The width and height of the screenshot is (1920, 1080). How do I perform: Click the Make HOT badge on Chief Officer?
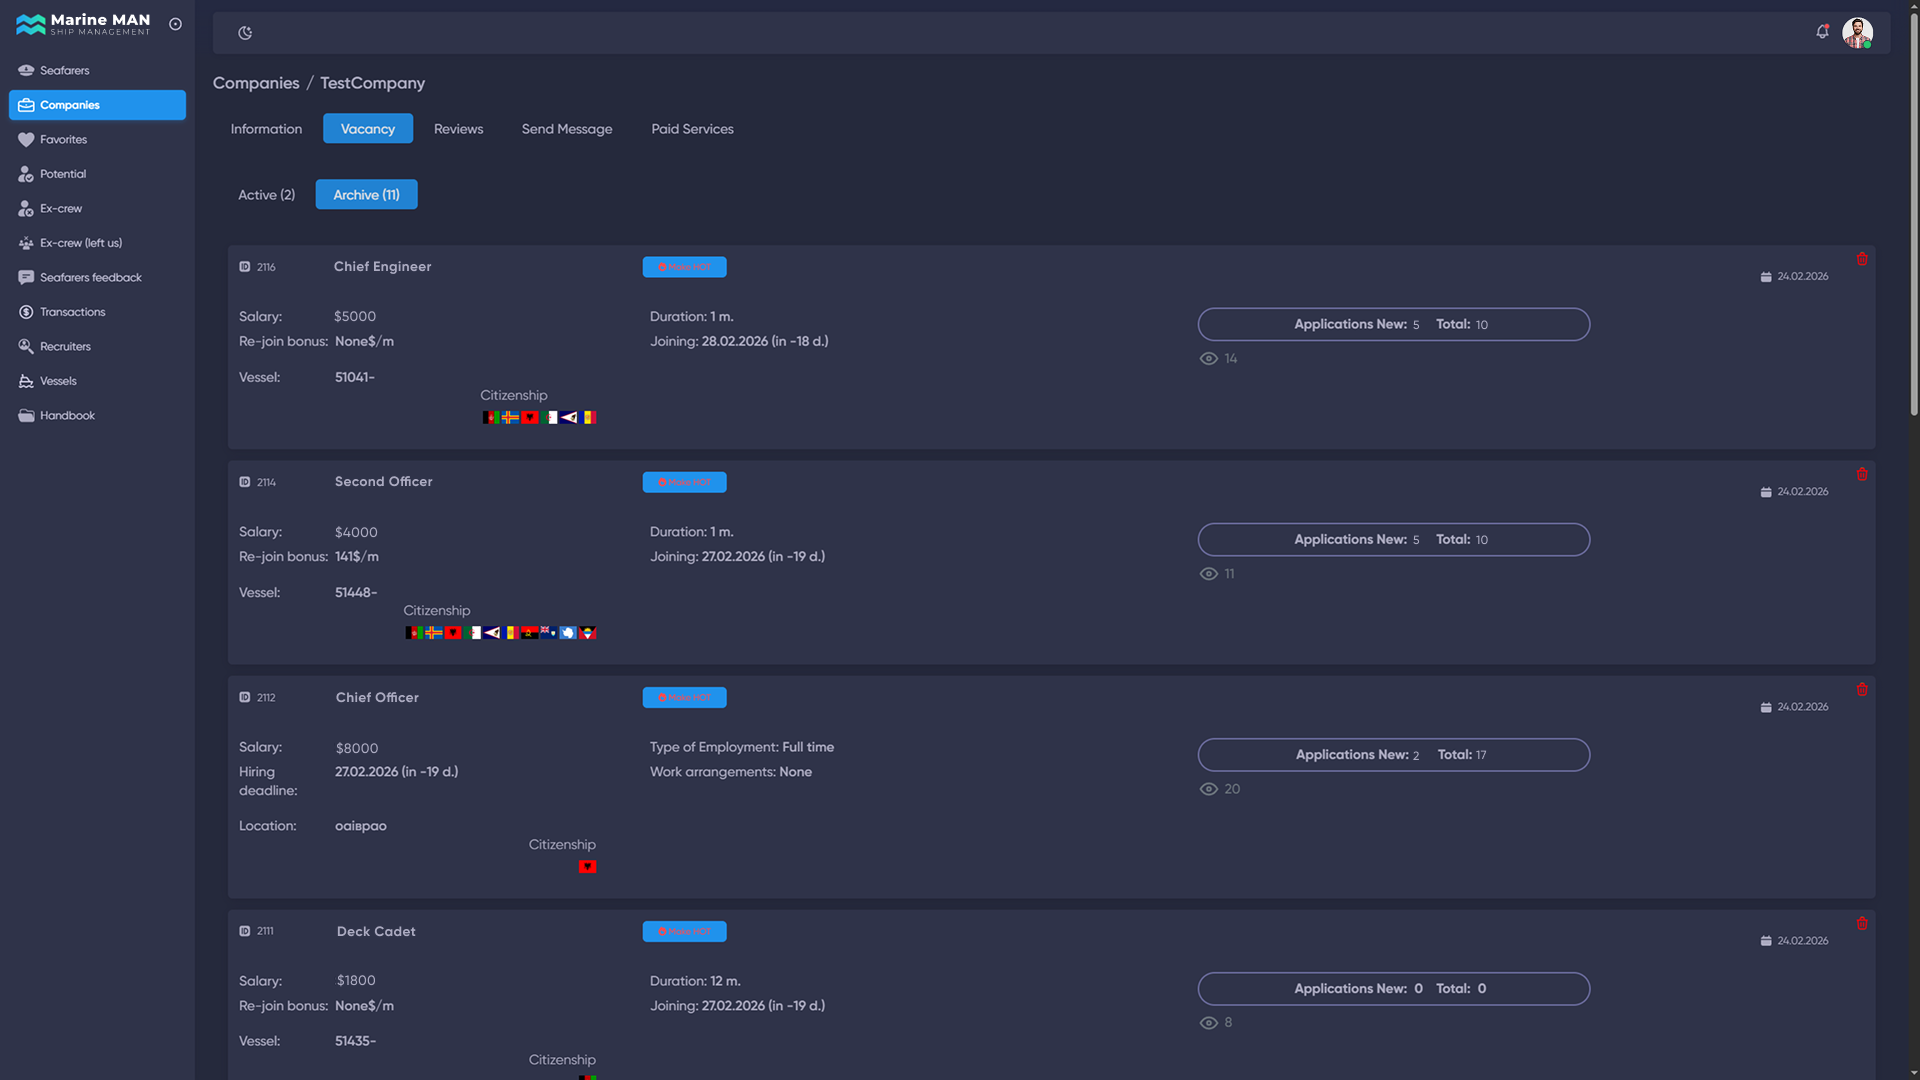point(685,698)
